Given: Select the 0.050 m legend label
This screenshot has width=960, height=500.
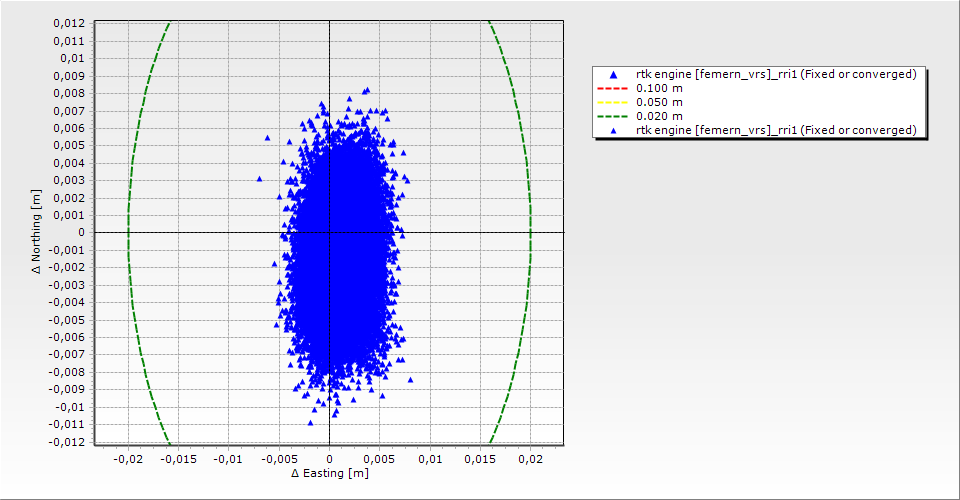Looking at the screenshot, I should (x=659, y=102).
